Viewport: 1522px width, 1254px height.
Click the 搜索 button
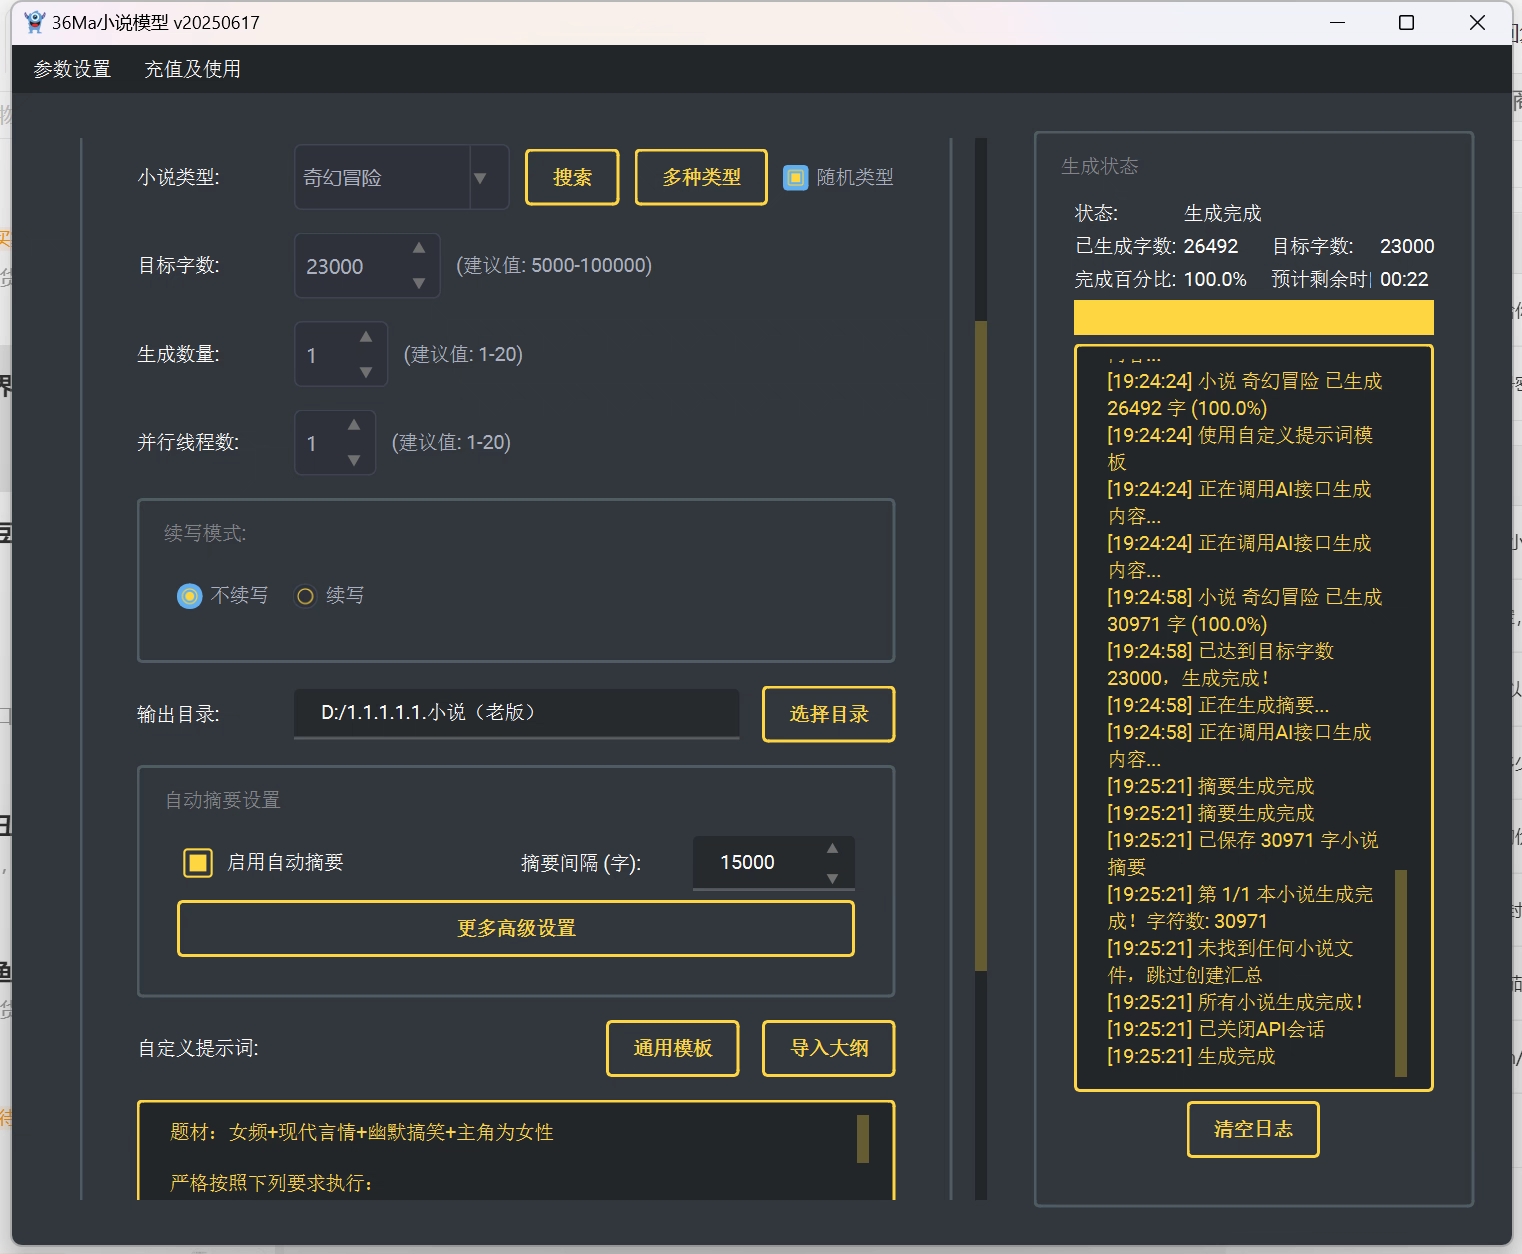click(571, 177)
